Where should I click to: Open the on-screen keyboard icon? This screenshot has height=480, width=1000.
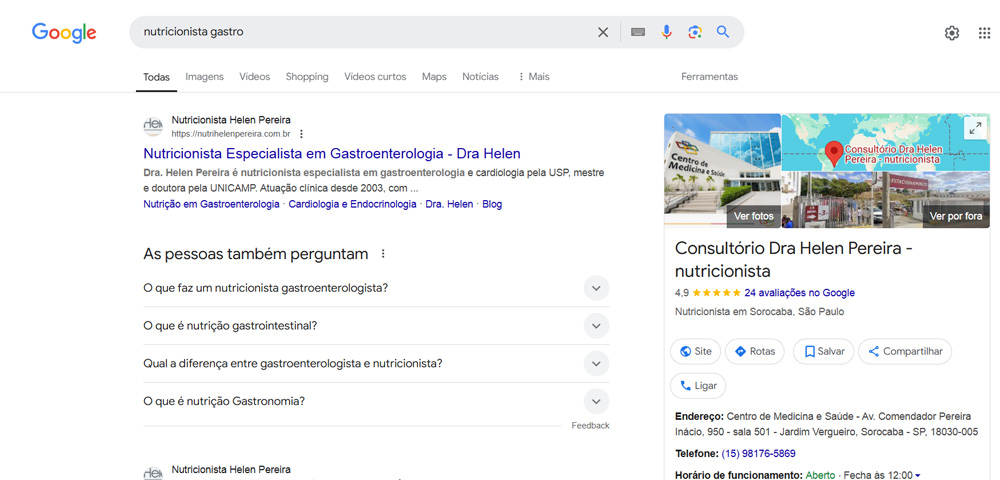coord(638,32)
